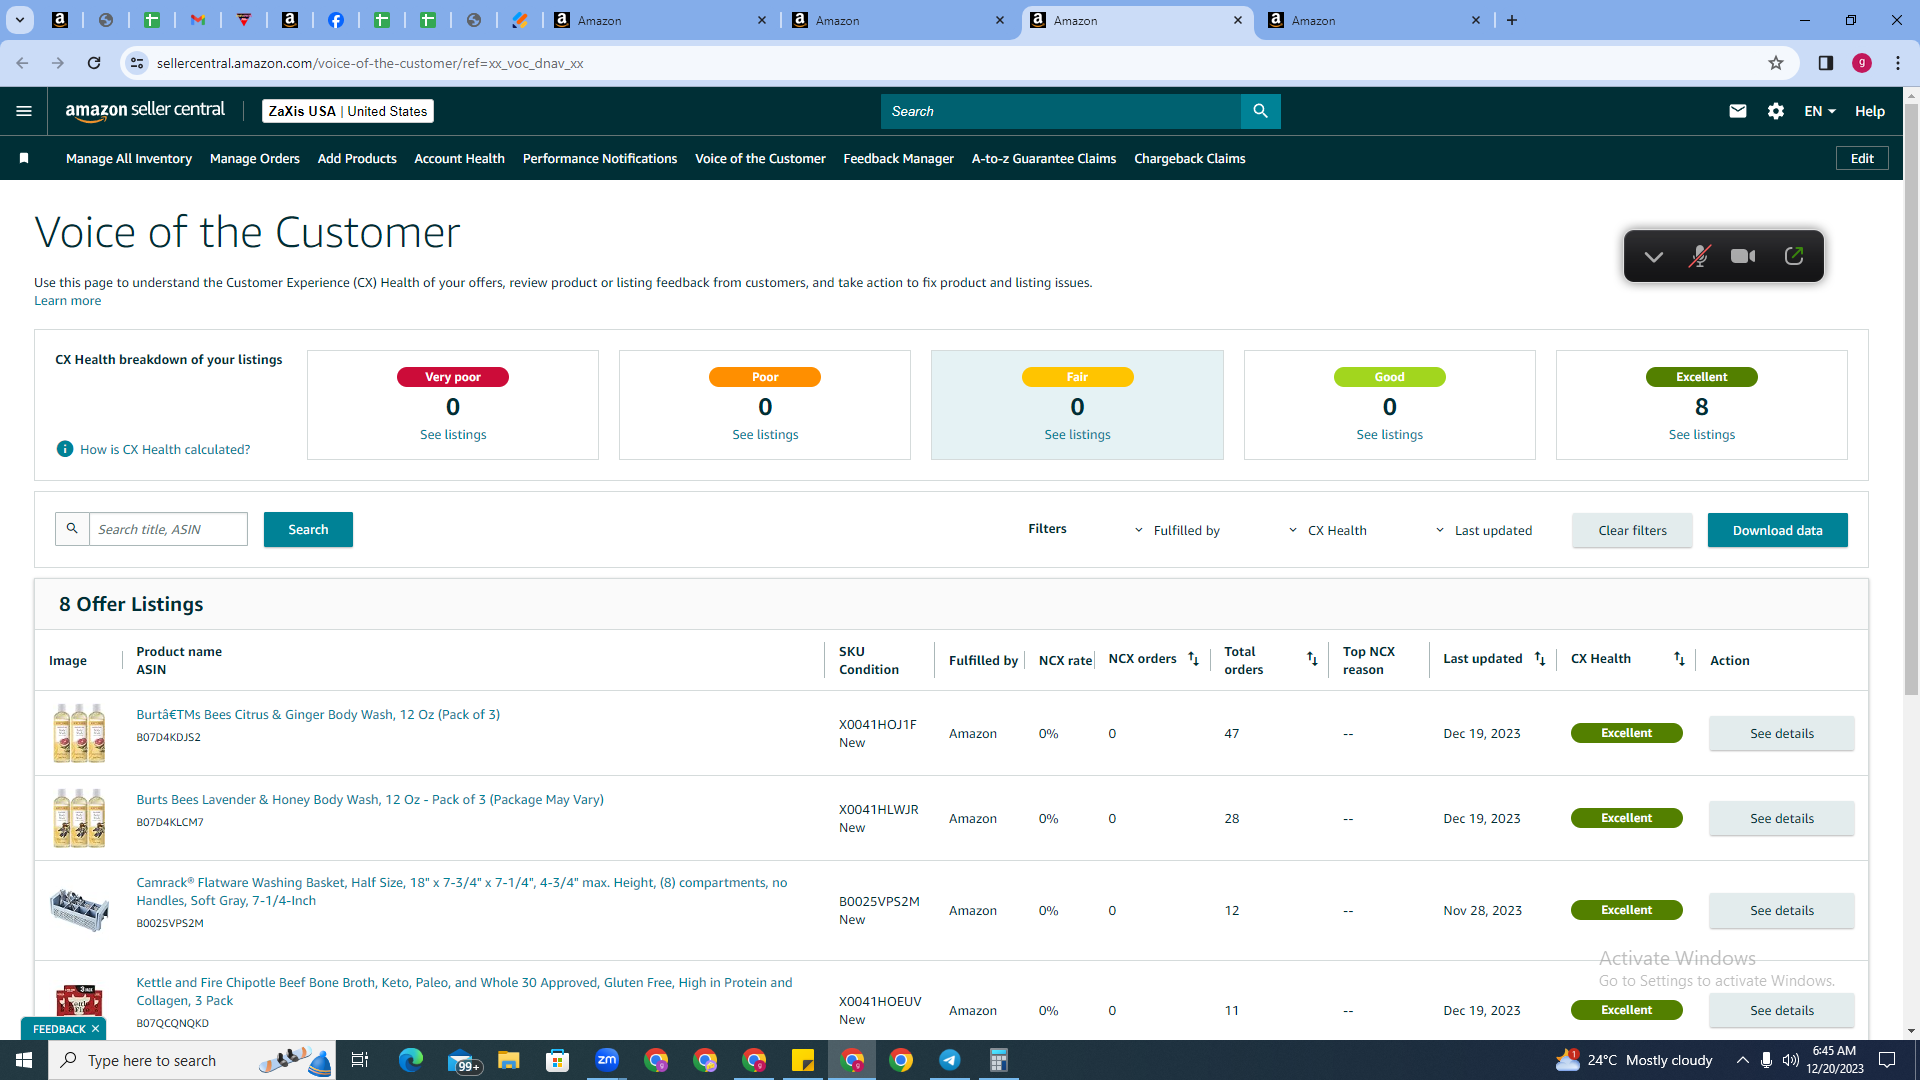The height and width of the screenshot is (1080, 1920).
Task: Close the FEEDBACK tab with the x
Action: 95,1029
